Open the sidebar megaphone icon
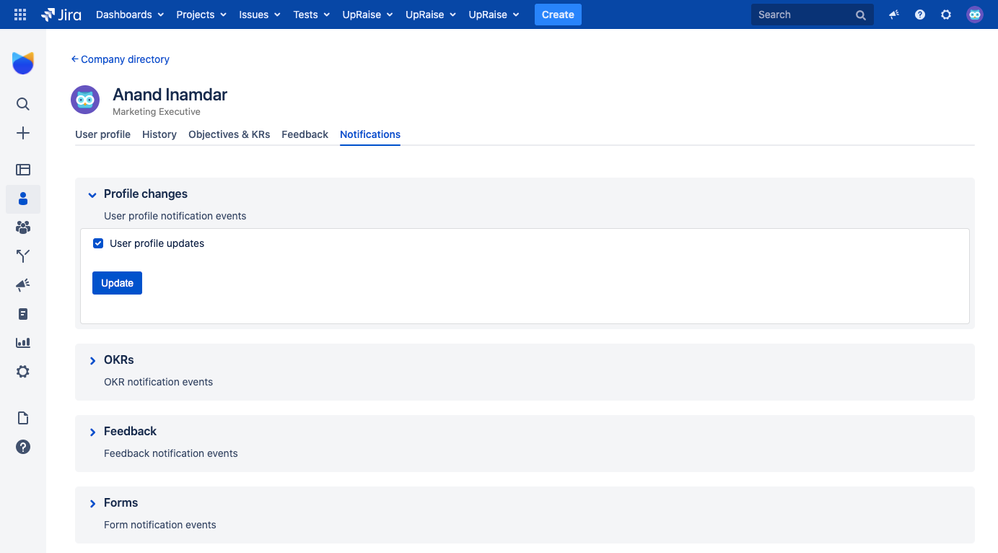 (x=23, y=284)
